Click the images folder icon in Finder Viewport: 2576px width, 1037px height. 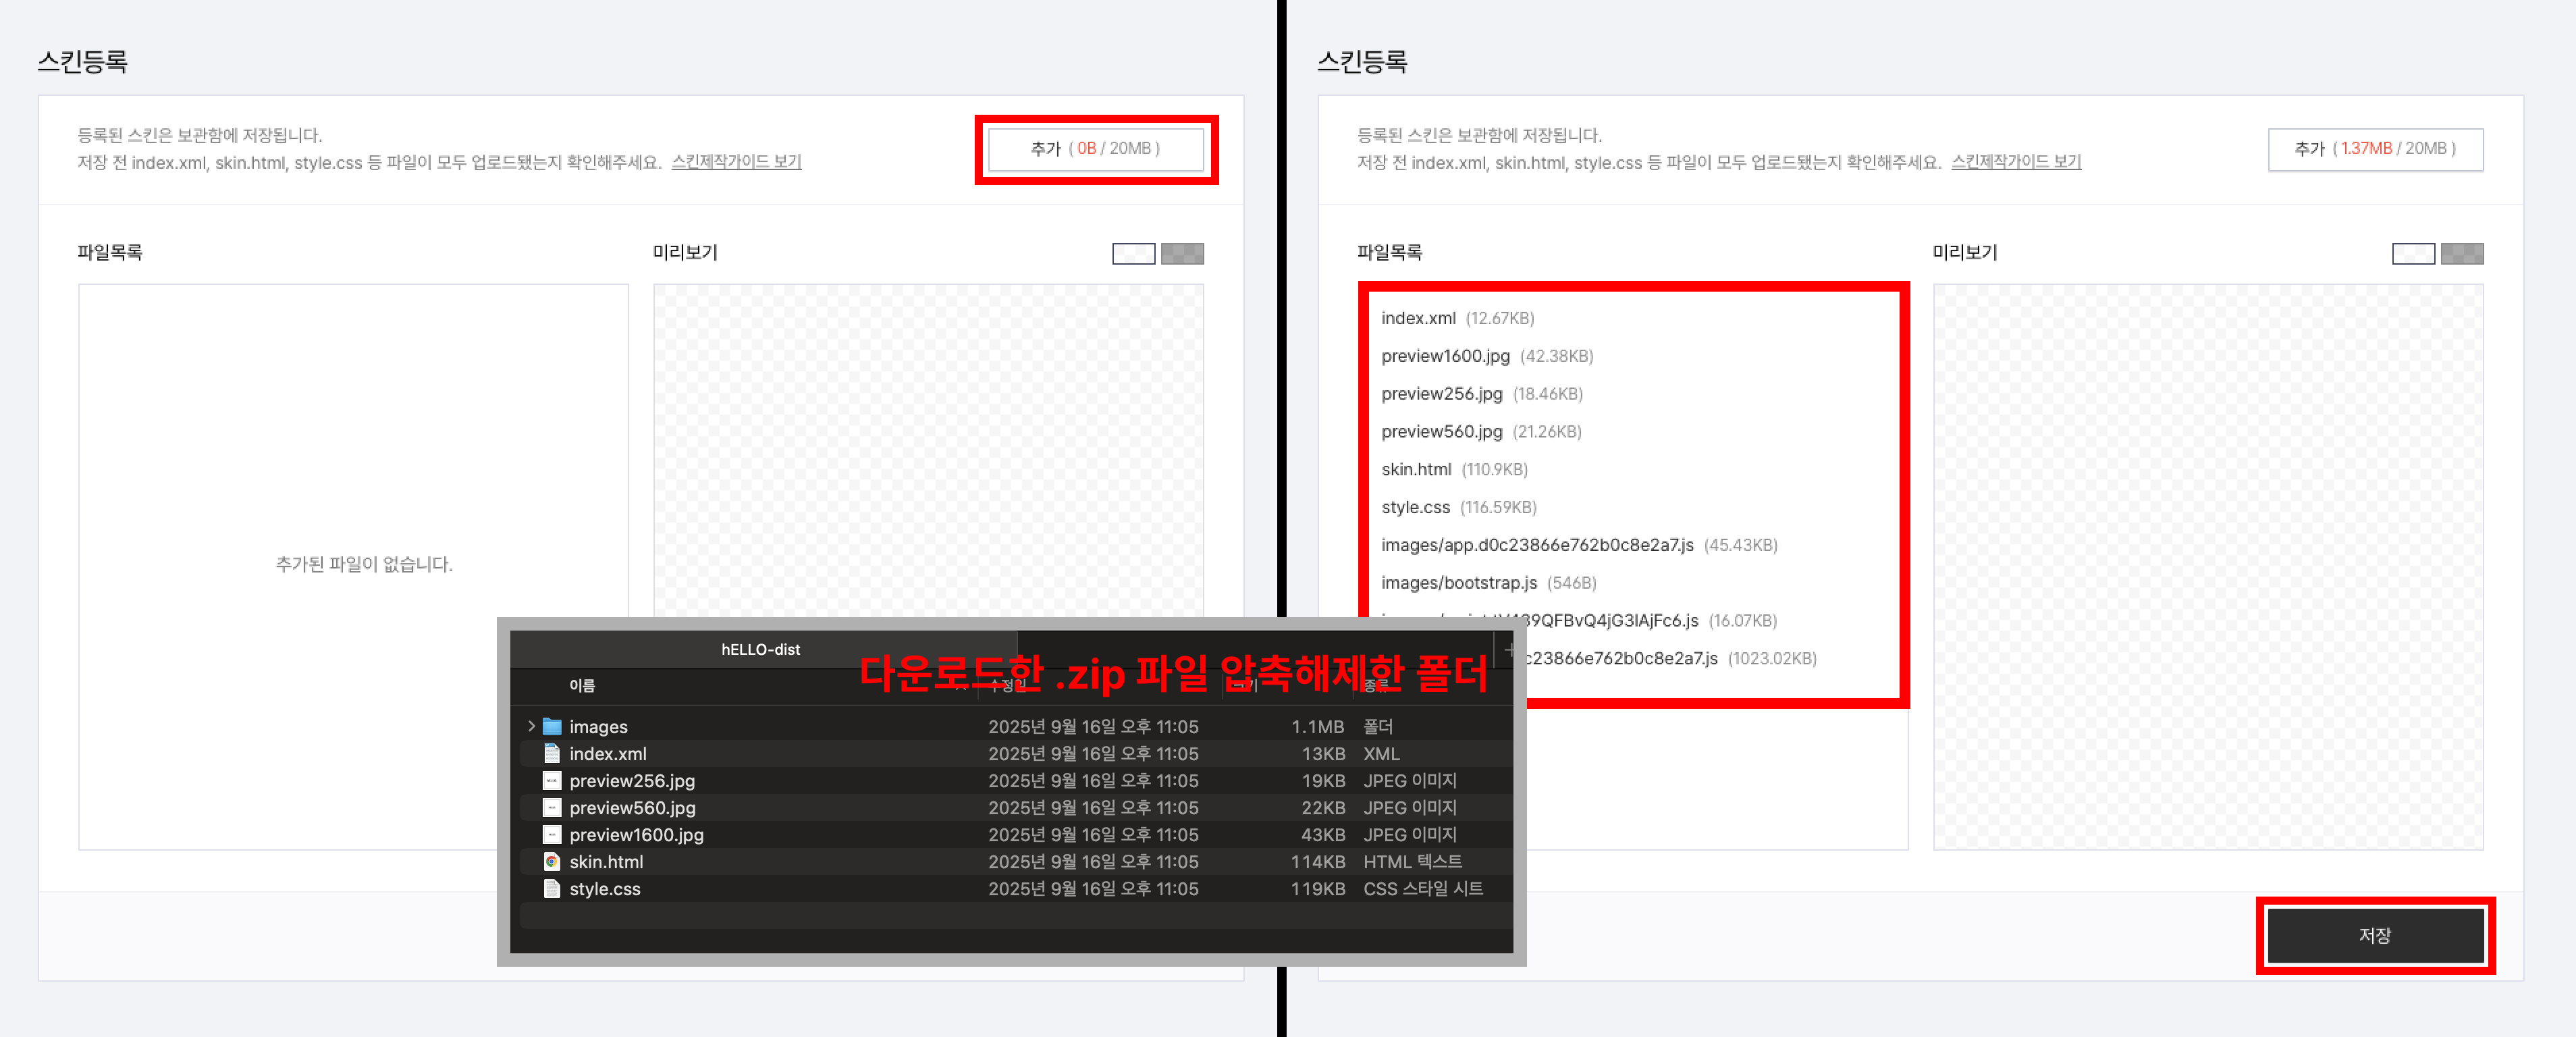click(x=552, y=727)
